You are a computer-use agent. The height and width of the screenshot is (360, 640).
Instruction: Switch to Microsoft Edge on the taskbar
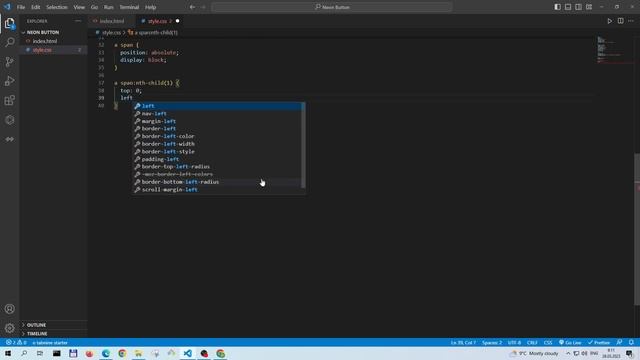106,353
